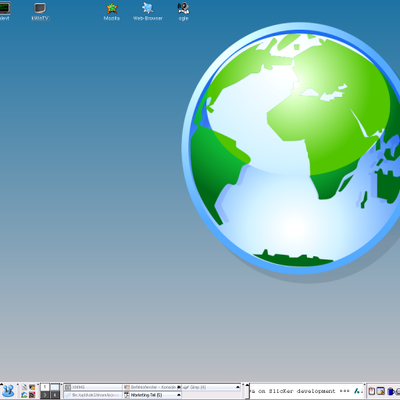Activate the Marketing-Teil taskbar entry
This screenshot has height=400, width=400.
pyautogui.click(x=152, y=395)
